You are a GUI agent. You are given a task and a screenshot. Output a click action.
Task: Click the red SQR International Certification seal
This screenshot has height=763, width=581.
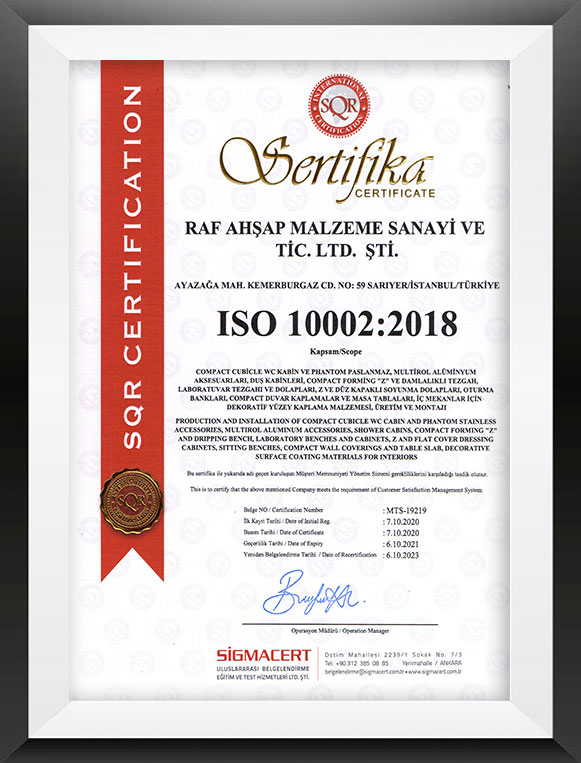click(339, 106)
